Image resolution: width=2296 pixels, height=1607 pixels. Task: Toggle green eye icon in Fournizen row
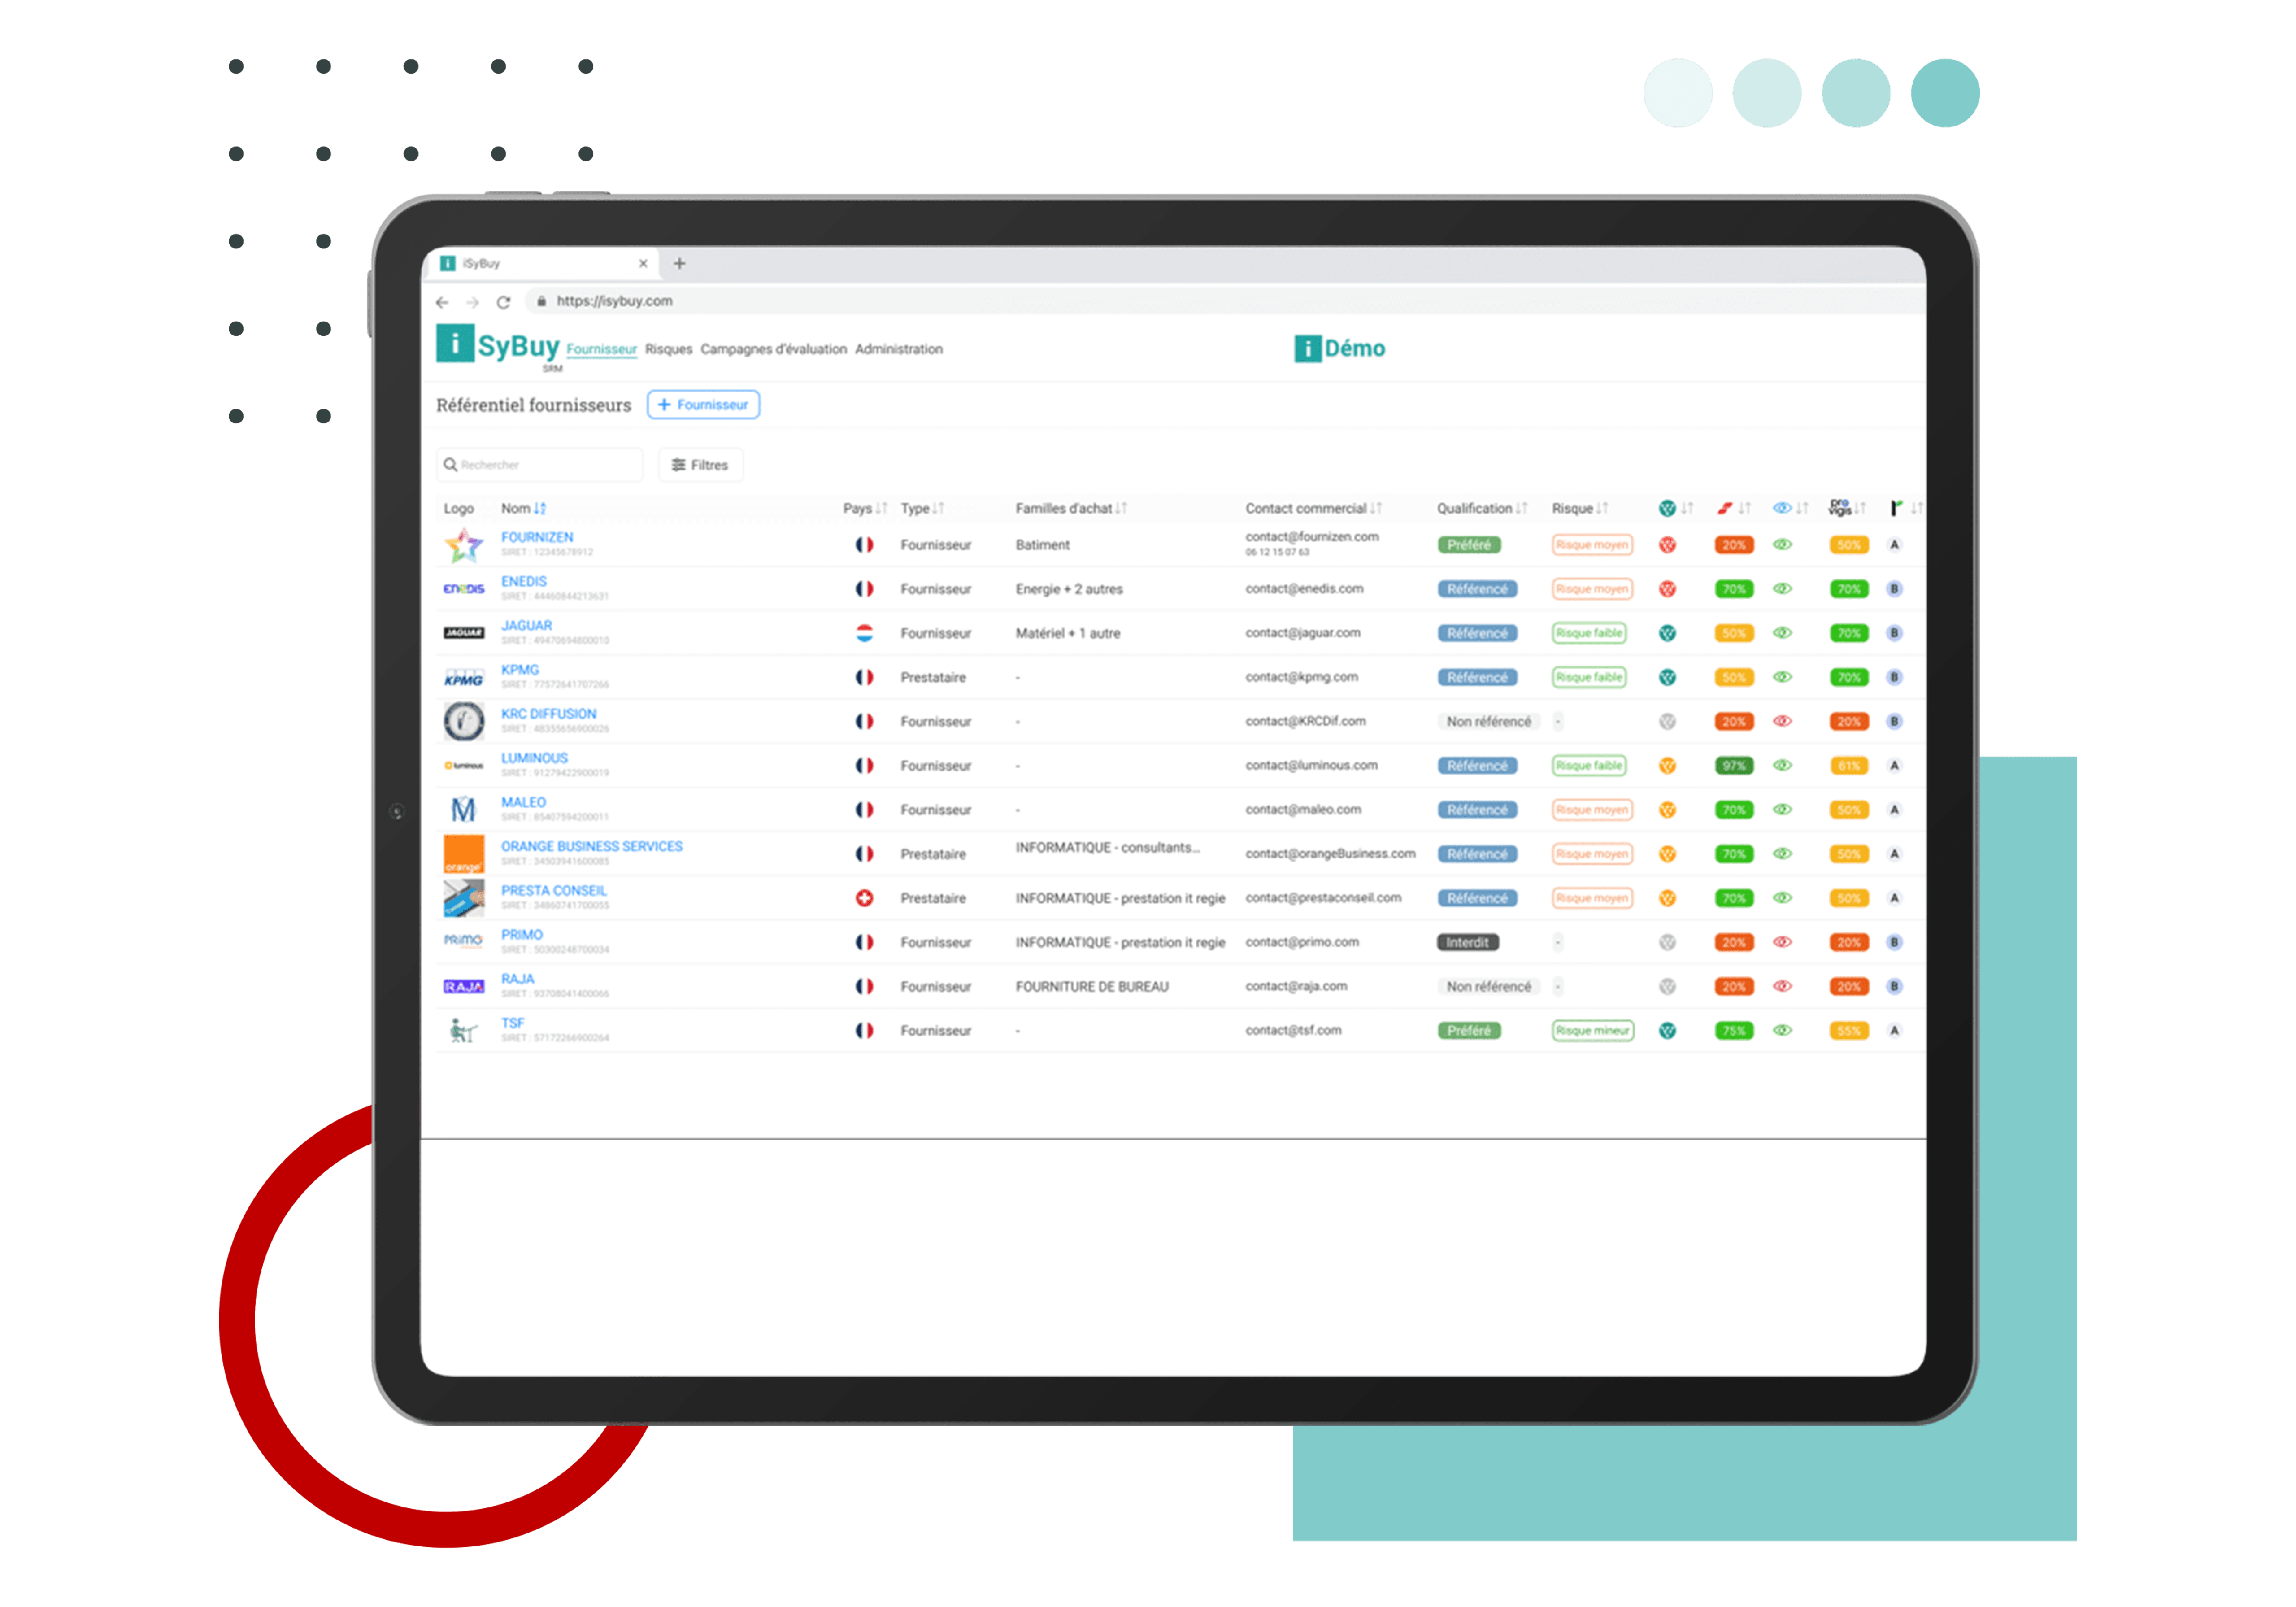click(x=1782, y=545)
